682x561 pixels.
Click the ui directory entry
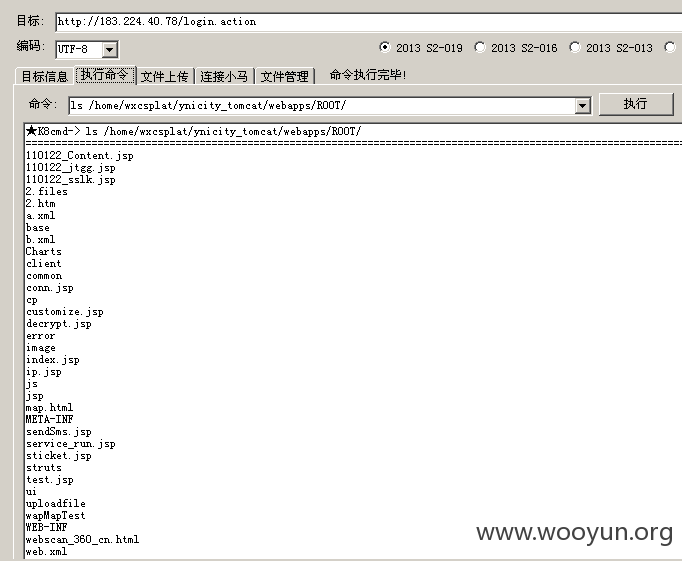pos(31,492)
